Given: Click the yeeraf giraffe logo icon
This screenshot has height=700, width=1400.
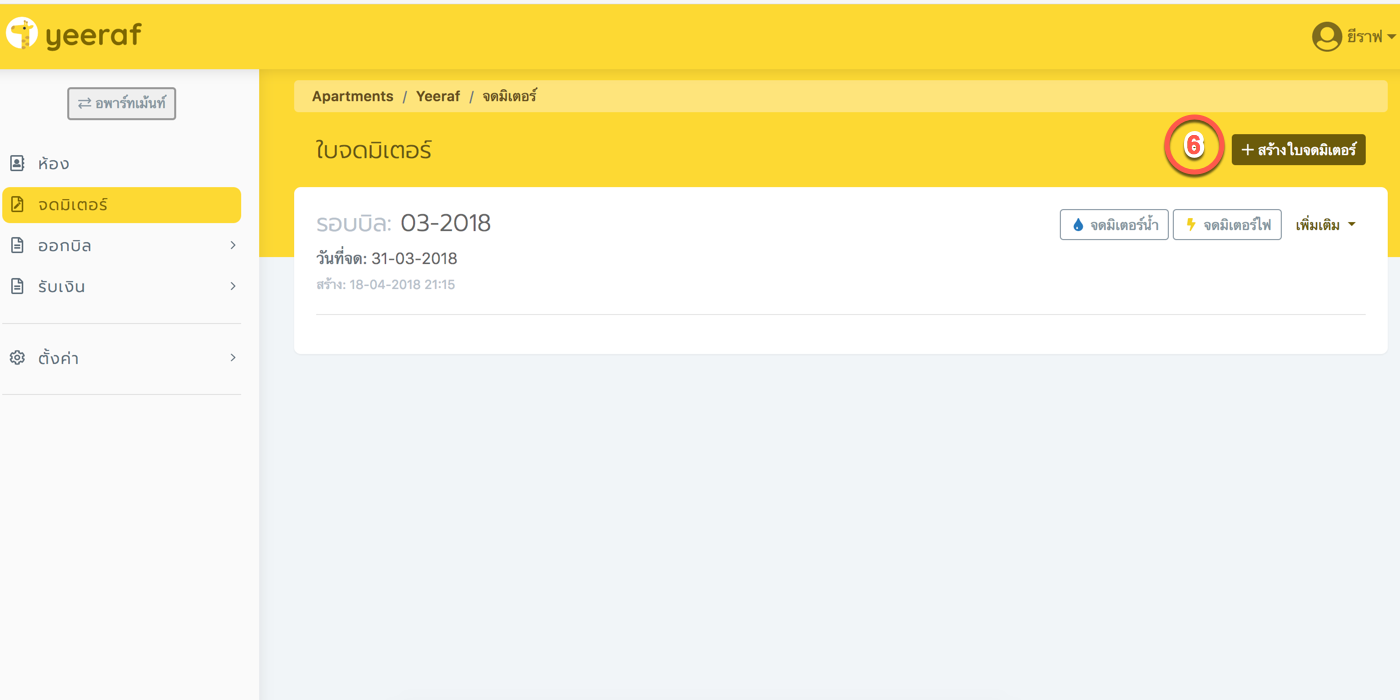Looking at the screenshot, I should [x=21, y=35].
